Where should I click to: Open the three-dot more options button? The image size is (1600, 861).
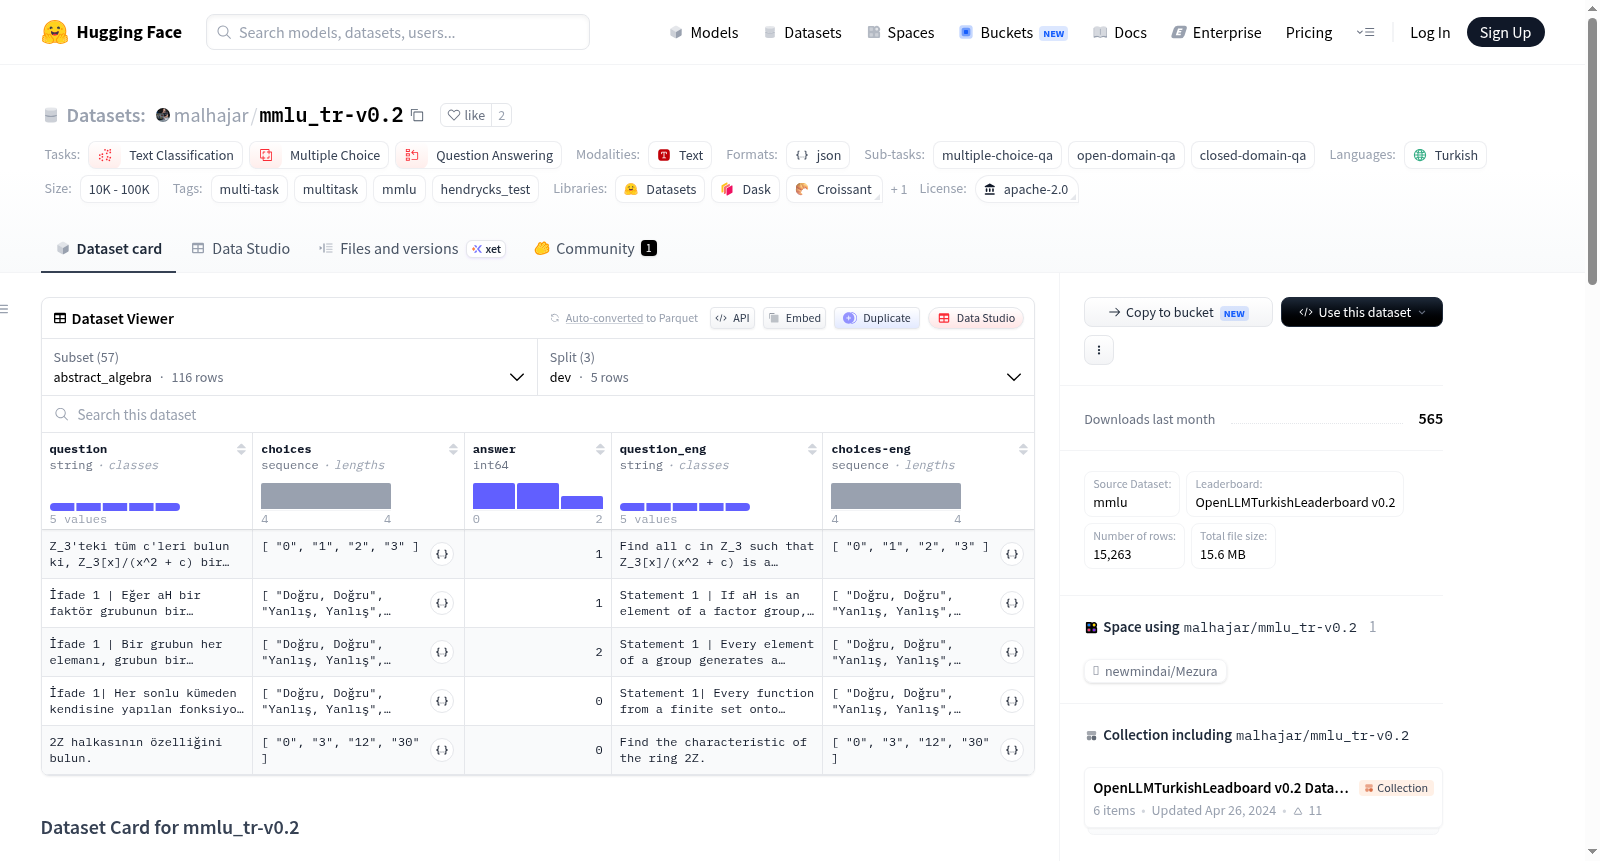[1099, 350]
